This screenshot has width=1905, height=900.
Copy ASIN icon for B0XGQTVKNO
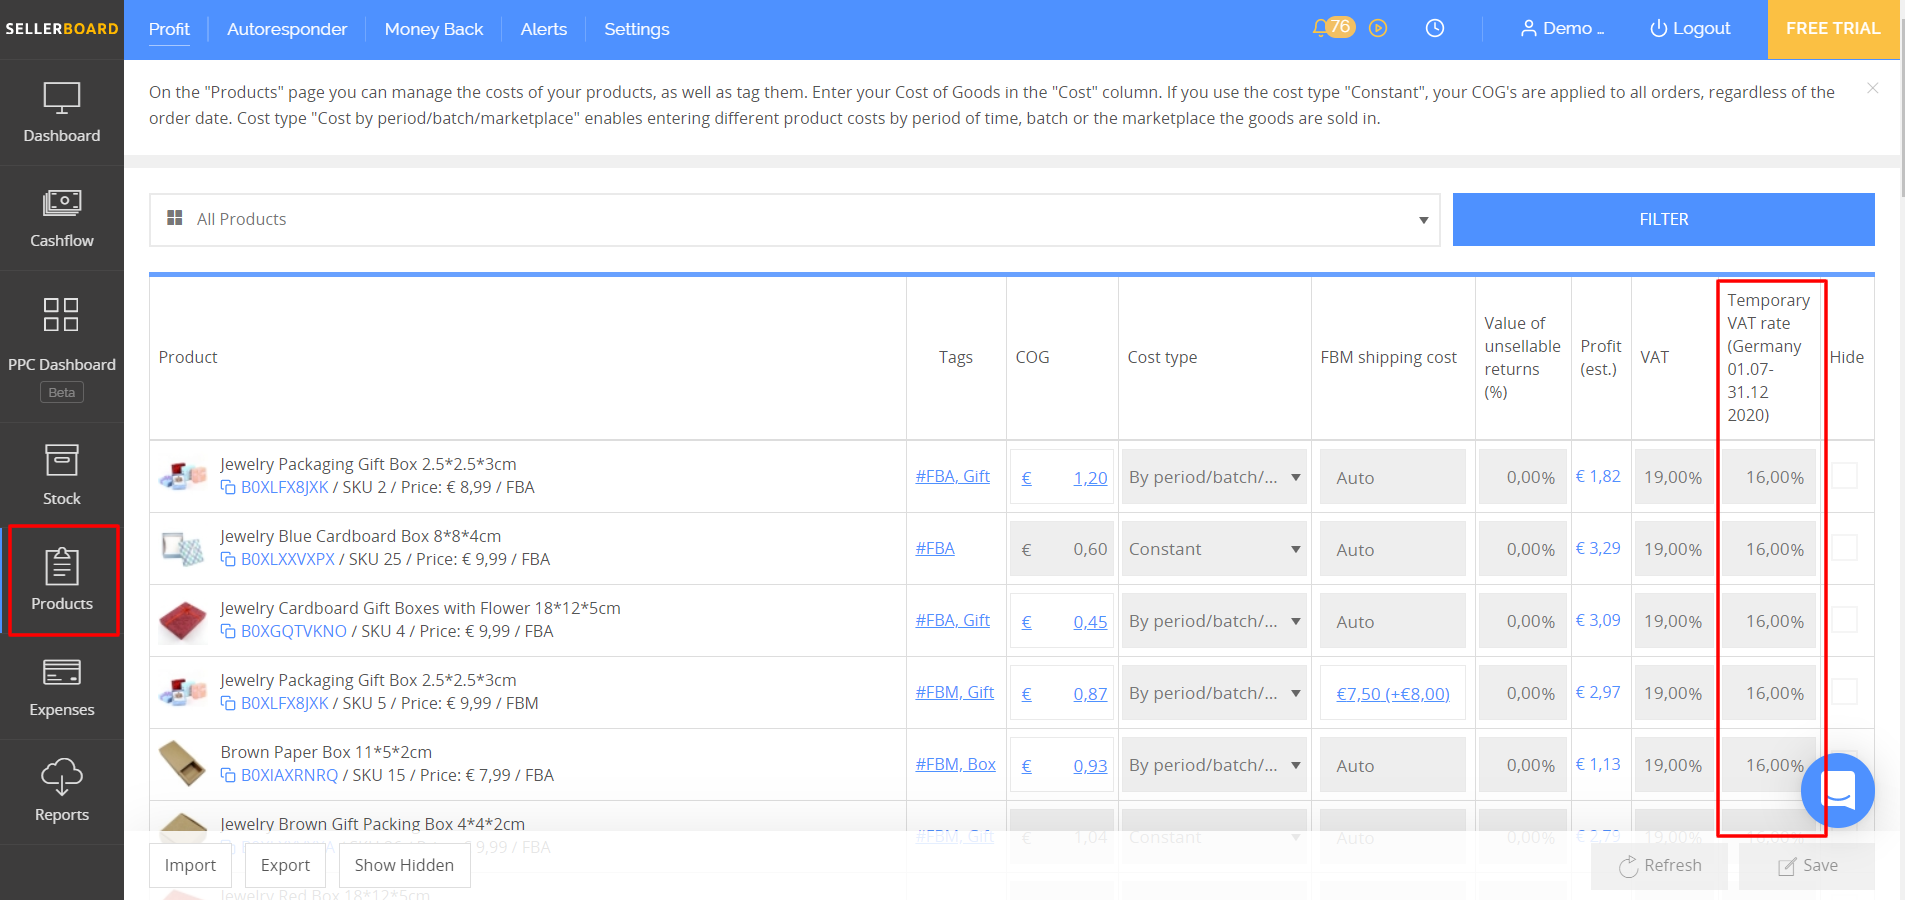pyautogui.click(x=228, y=632)
